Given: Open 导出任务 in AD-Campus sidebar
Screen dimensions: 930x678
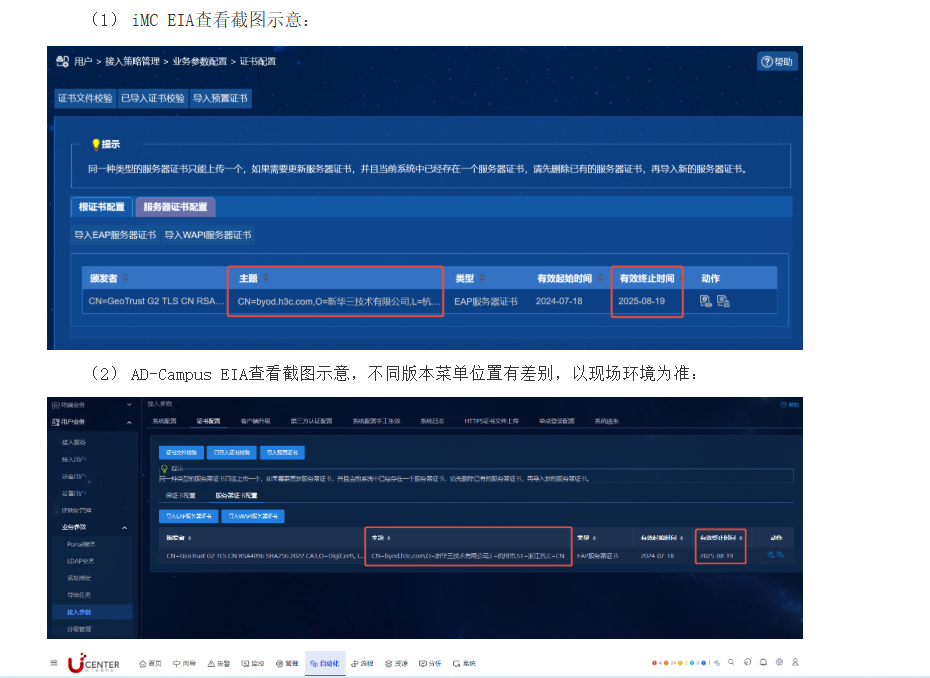Looking at the screenshot, I should click(79, 594).
